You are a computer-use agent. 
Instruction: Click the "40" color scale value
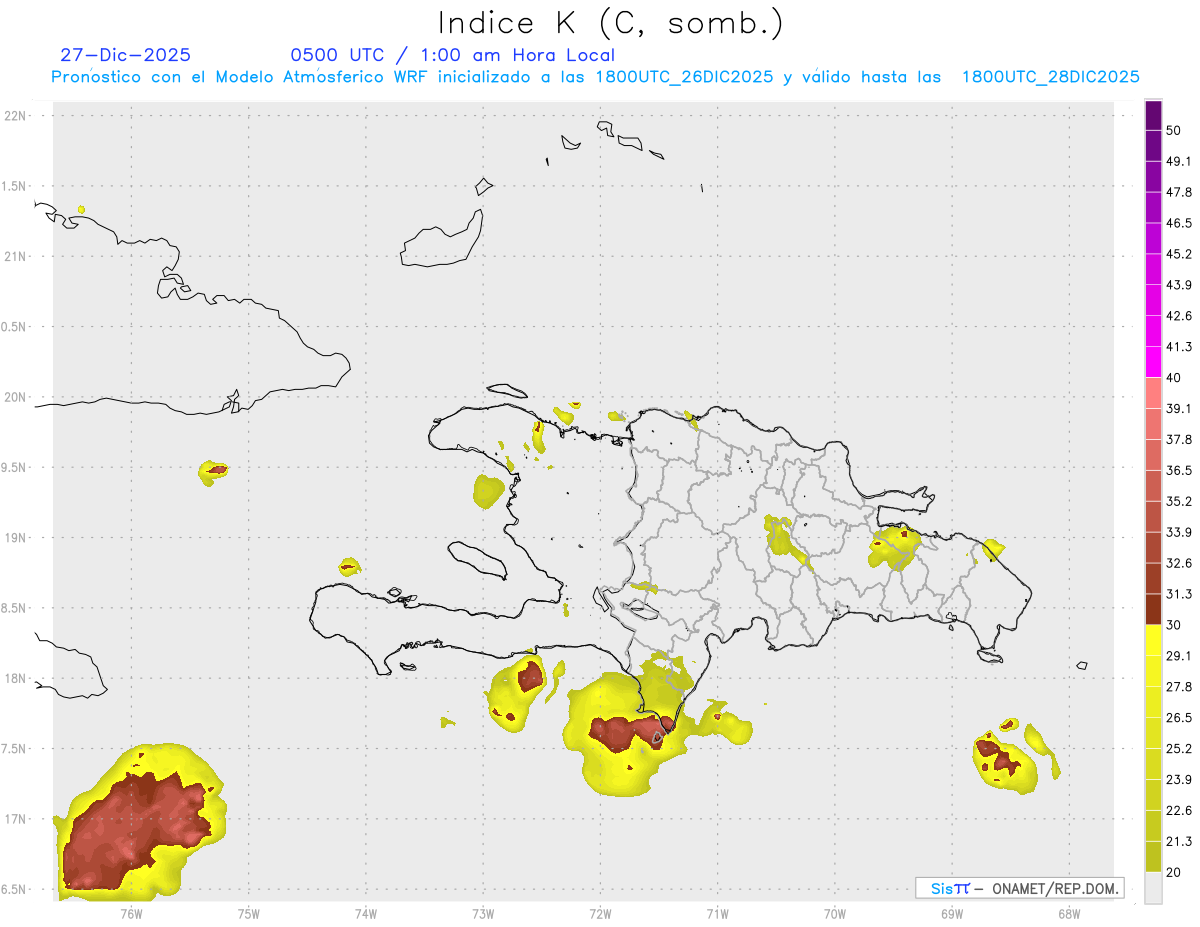coord(1174,378)
